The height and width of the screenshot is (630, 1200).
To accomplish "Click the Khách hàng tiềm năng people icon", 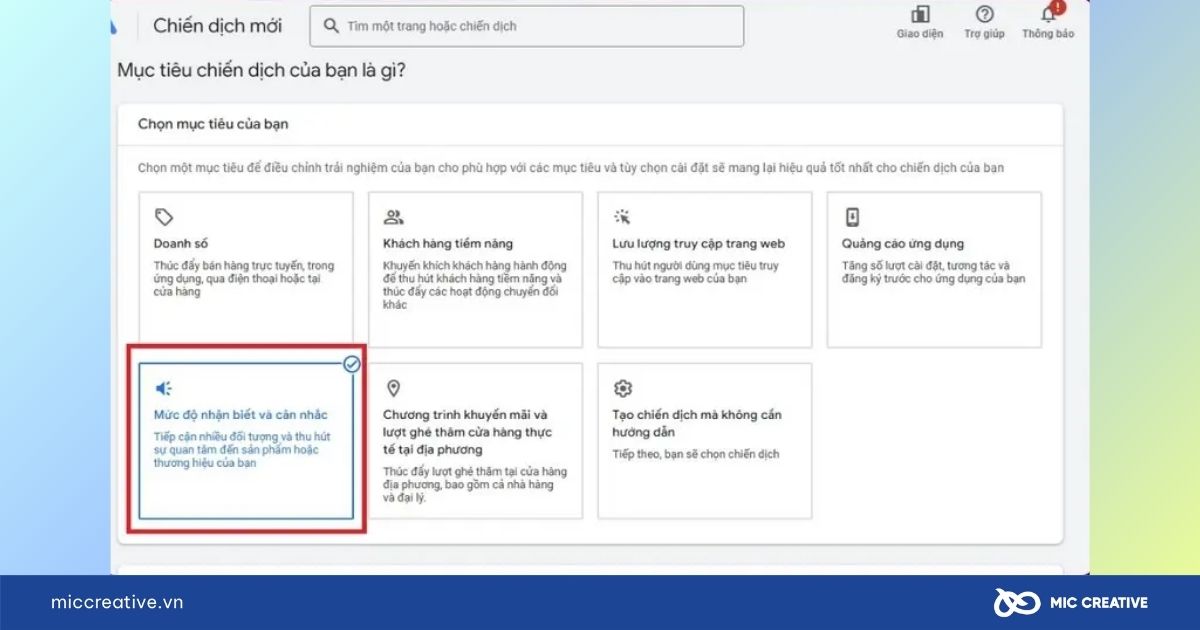I will point(393,218).
